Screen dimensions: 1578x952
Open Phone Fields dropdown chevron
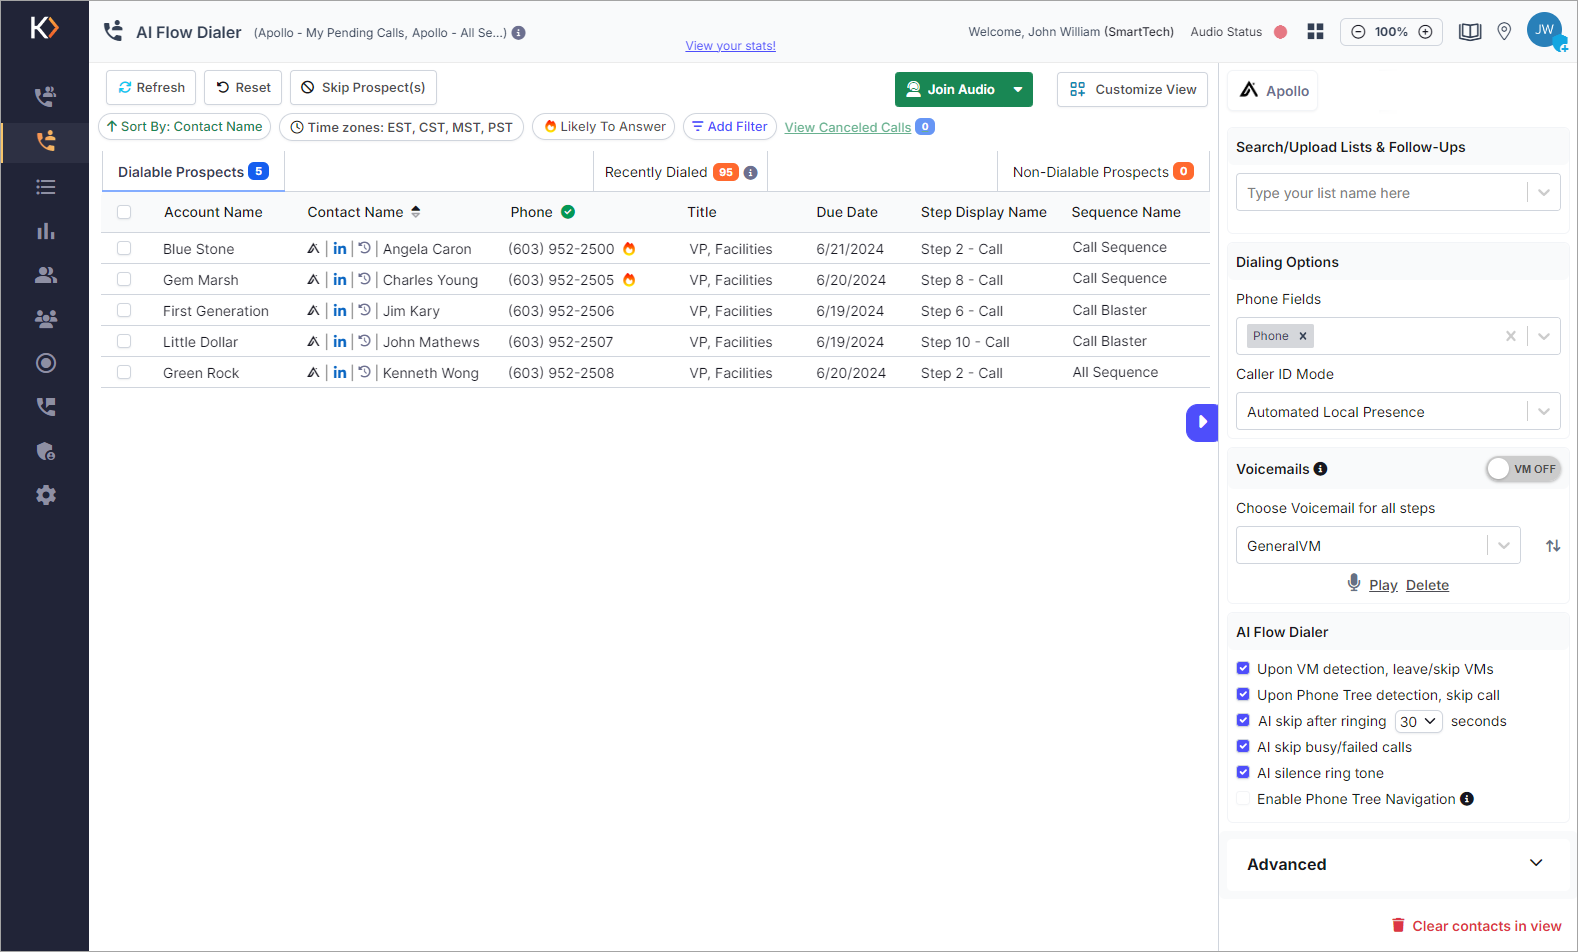(1544, 336)
